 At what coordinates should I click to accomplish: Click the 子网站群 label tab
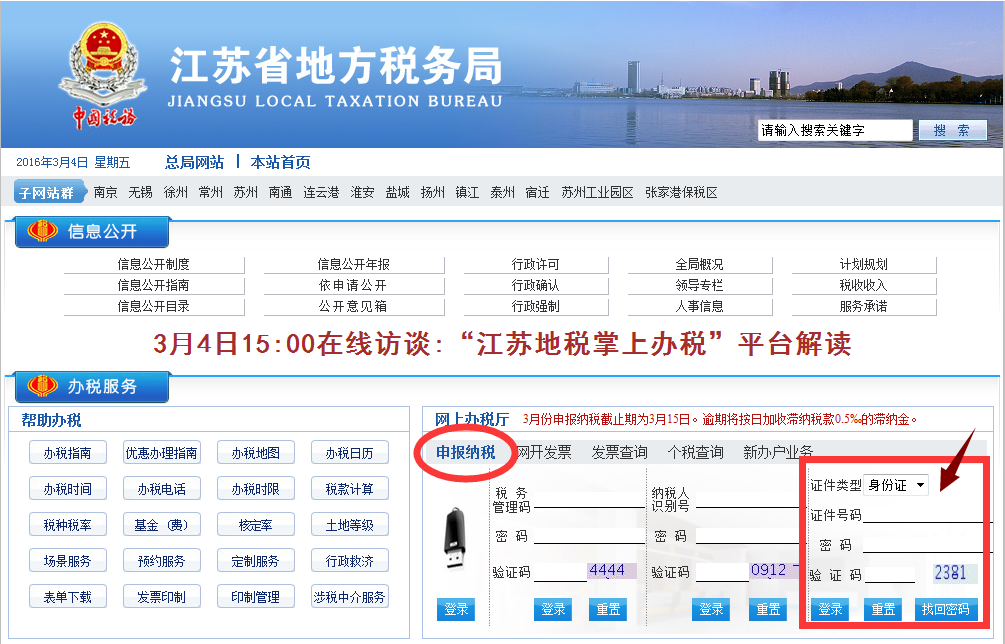49,192
